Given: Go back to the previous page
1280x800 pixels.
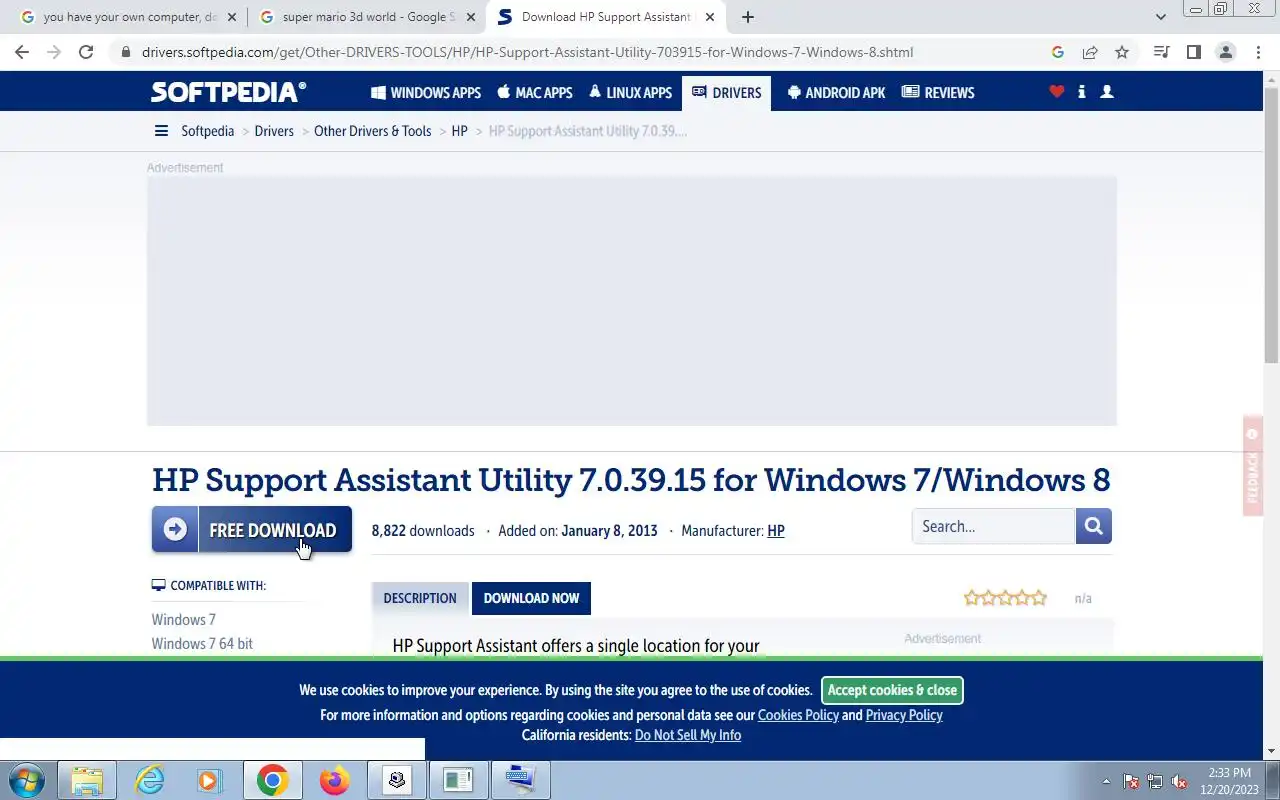Looking at the screenshot, I should pos(22,52).
